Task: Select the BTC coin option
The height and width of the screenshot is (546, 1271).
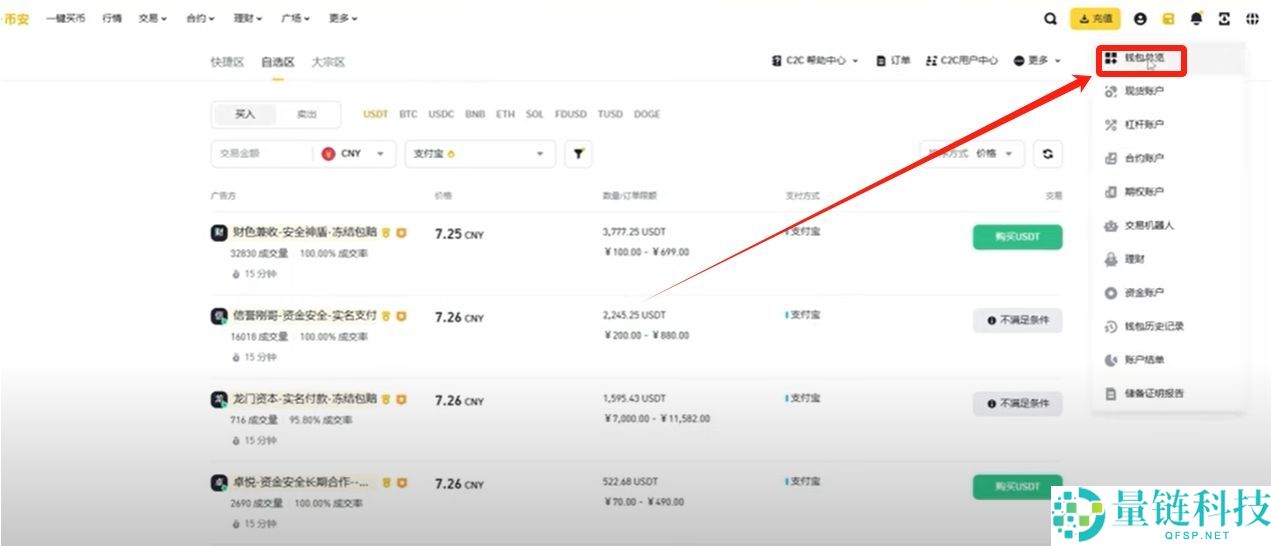Action: [x=408, y=114]
